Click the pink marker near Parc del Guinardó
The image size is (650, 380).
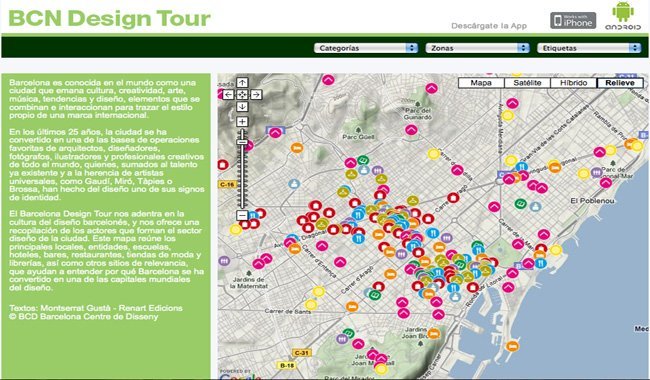coord(432,88)
